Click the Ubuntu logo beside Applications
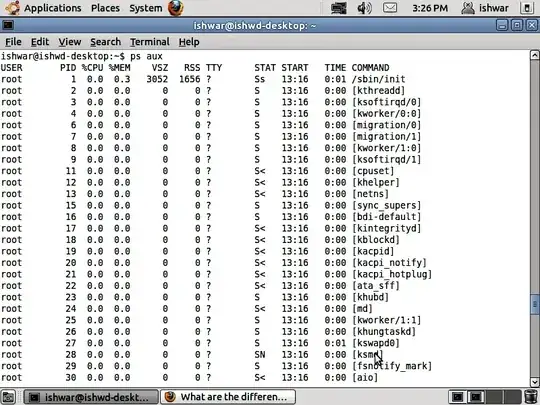 coord(12,8)
